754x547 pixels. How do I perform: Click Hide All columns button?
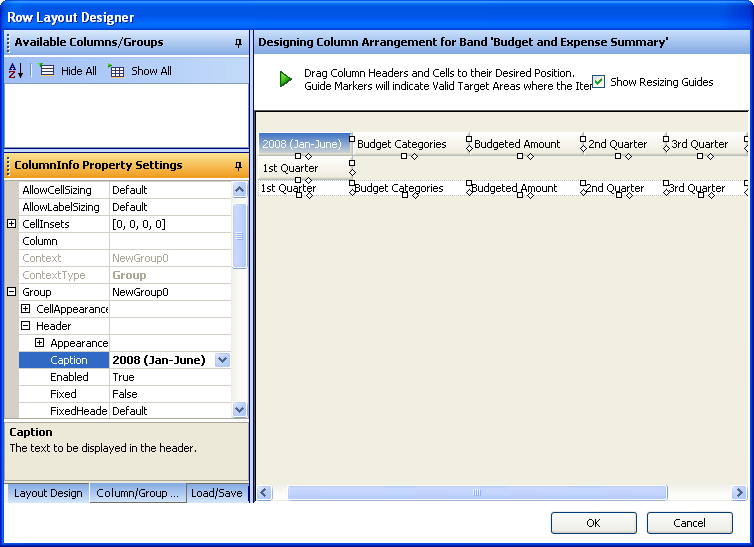pyautogui.click(x=68, y=71)
